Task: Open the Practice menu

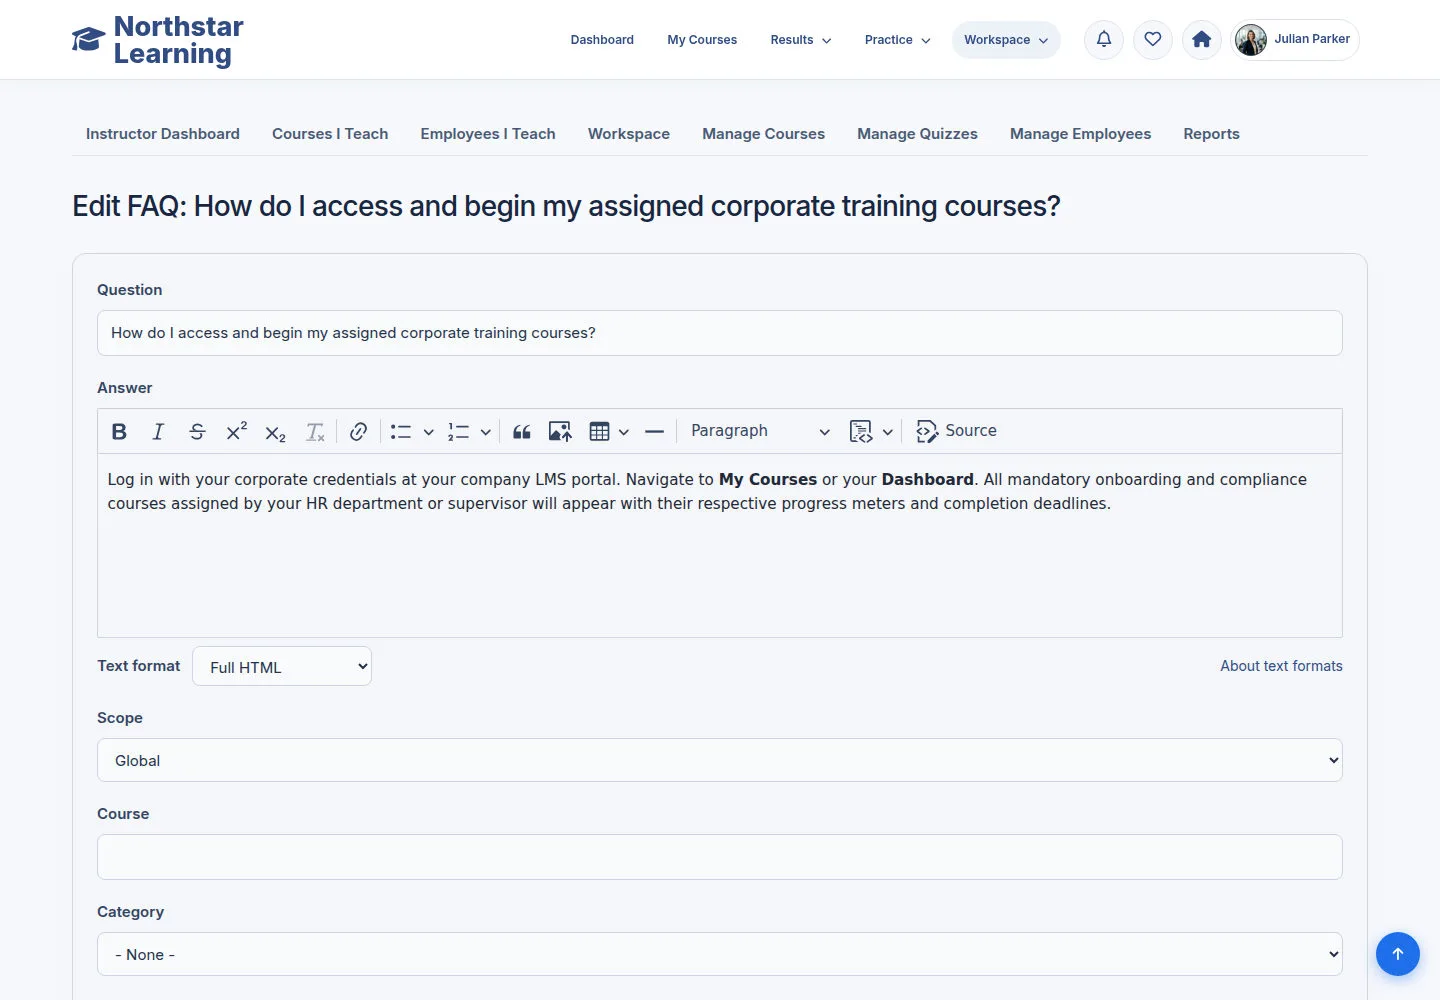Action: 897,40
